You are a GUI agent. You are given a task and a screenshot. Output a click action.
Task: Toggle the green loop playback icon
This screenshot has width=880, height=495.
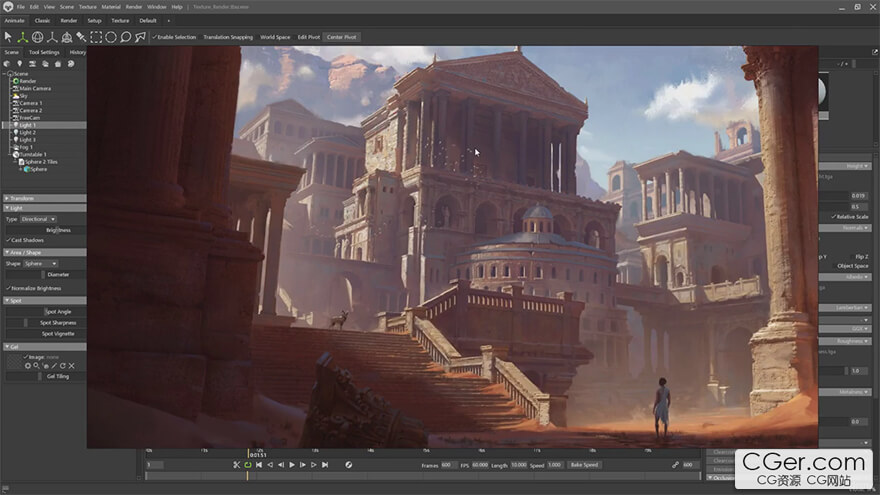point(248,465)
